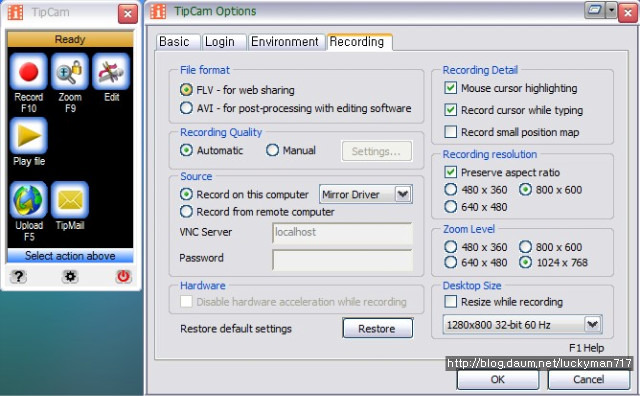Click the Ready status bar in TipCam
Screen dimensions: 640x396
(70, 39)
